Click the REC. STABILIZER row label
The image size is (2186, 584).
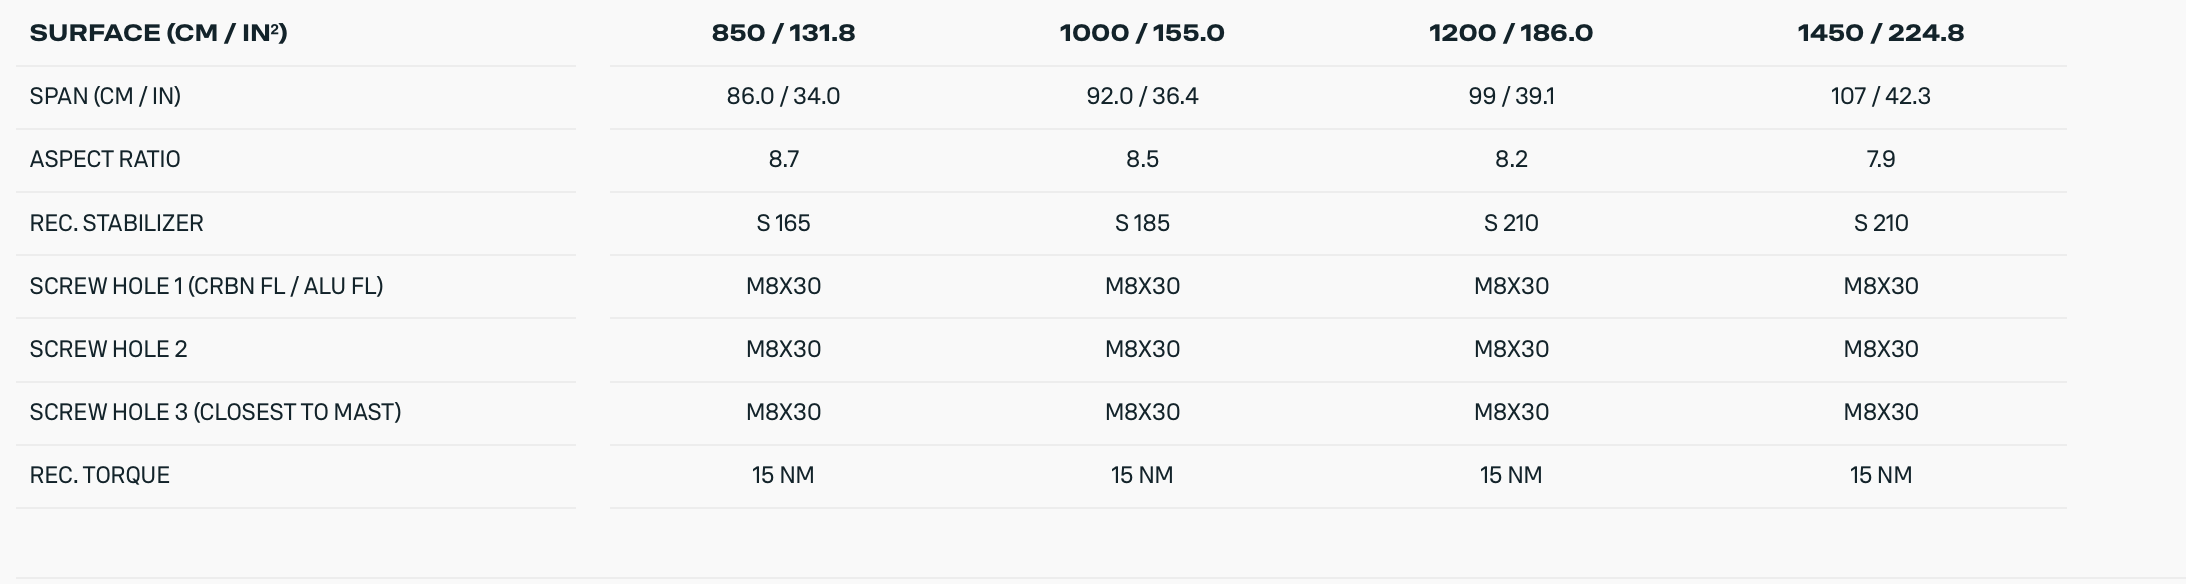click(116, 223)
